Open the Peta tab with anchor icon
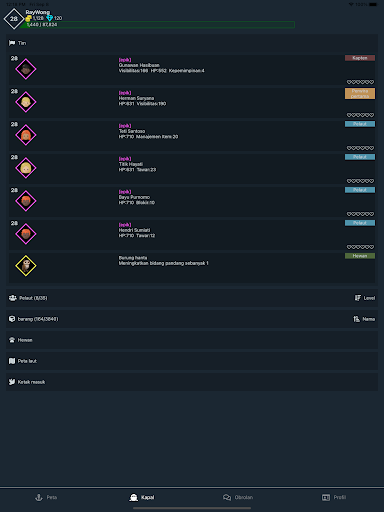This screenshot has width=384, height=512. tap(46, 497)
